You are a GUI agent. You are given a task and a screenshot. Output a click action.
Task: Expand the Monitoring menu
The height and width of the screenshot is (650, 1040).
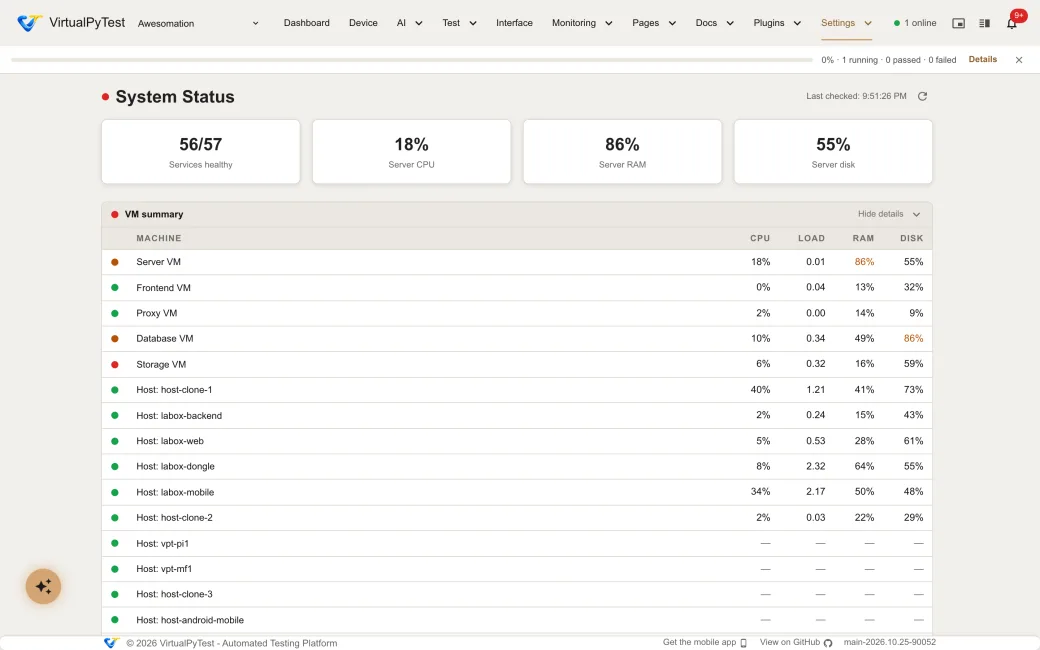582,23
